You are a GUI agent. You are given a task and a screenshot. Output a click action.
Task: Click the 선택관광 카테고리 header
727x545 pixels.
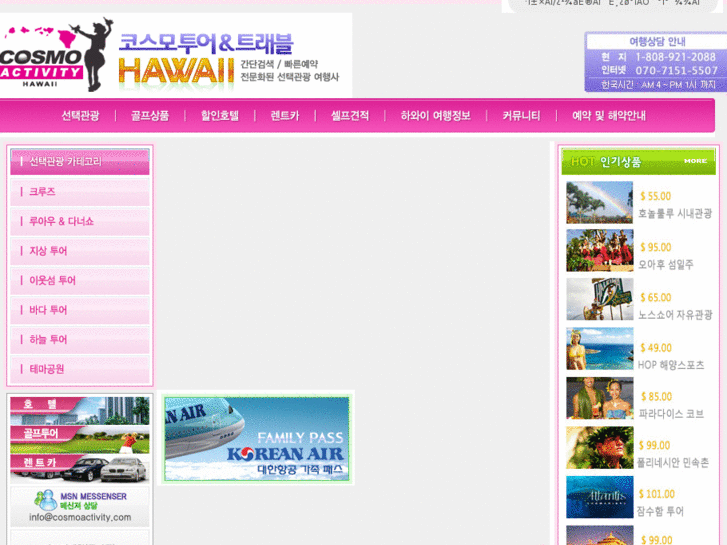pos(80,162)
